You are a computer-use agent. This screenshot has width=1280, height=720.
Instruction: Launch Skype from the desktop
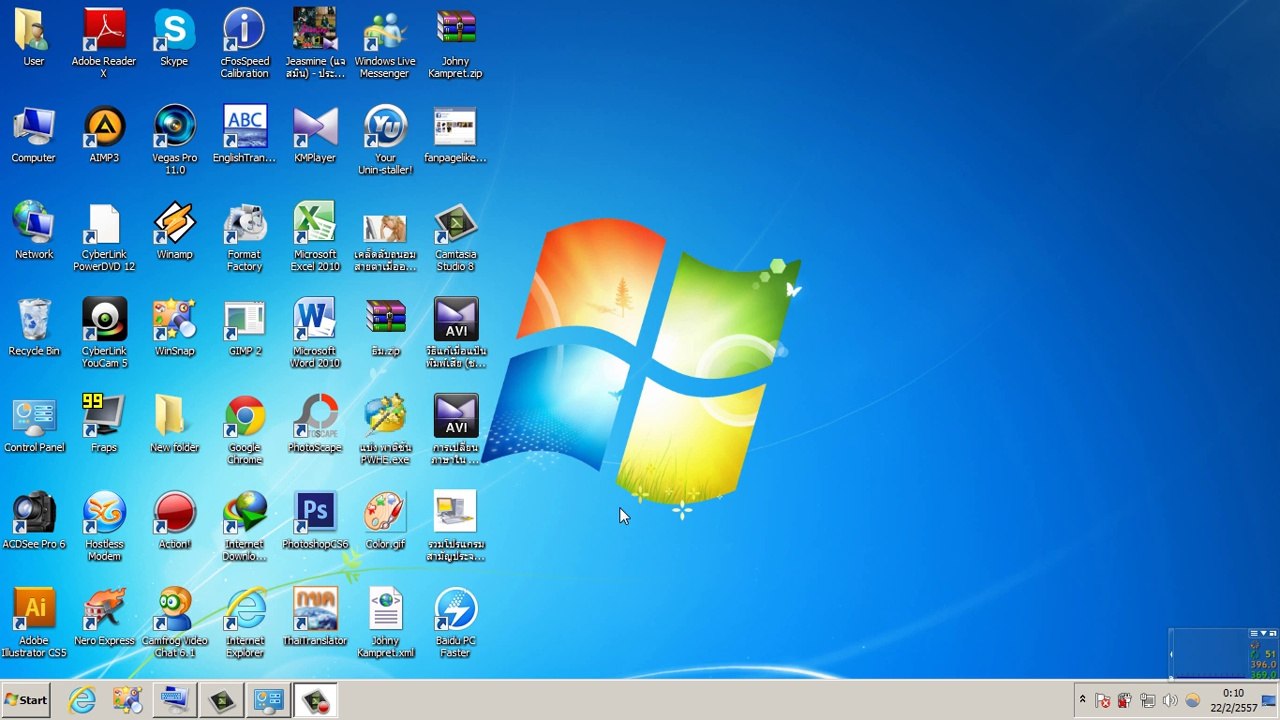tap(174, 37)
